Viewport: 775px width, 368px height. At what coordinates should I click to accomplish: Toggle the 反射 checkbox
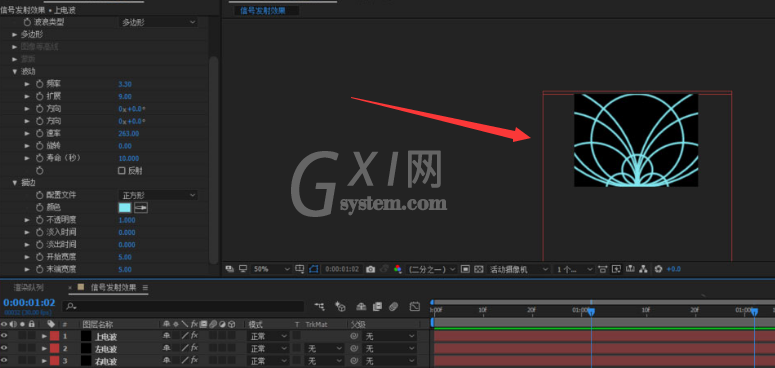(x=122, y=171)
